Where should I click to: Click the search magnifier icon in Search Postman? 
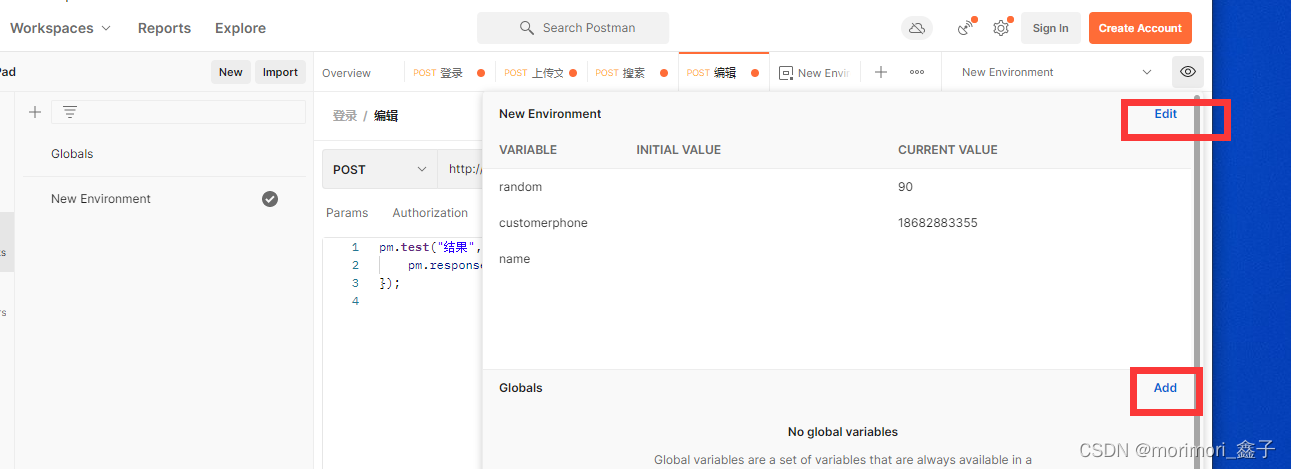point(527,28)
